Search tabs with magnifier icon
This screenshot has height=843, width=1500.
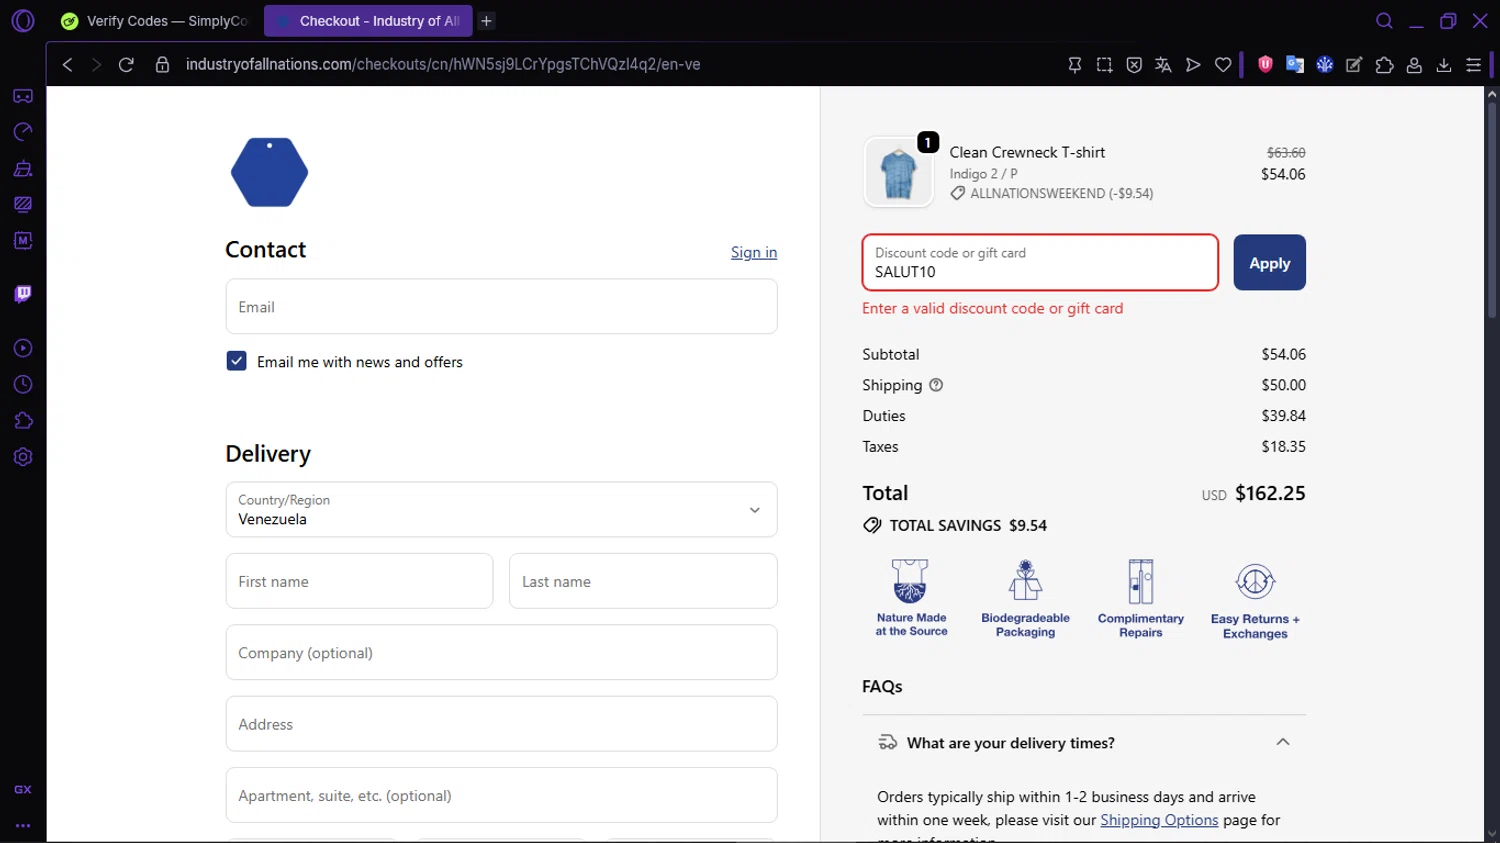point(1384,21)
